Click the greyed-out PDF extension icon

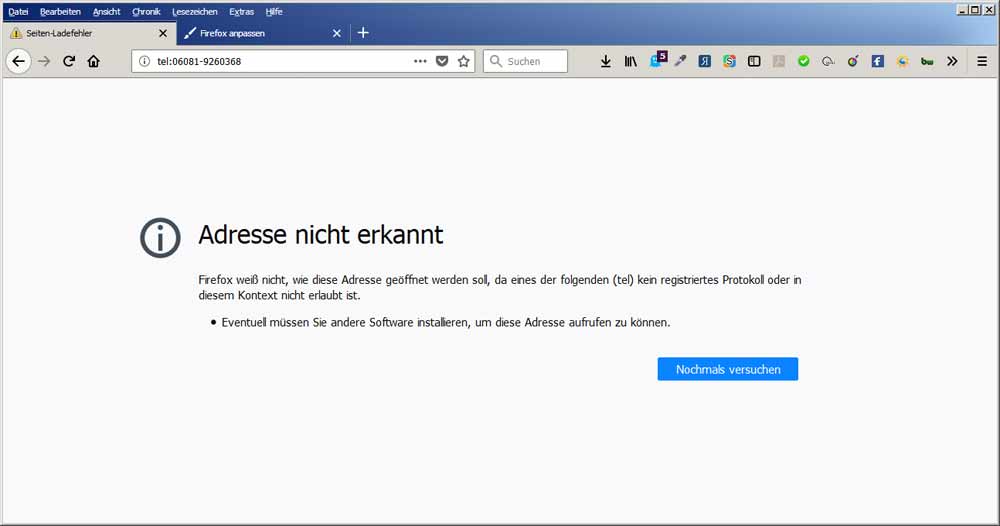click(779, 61)
